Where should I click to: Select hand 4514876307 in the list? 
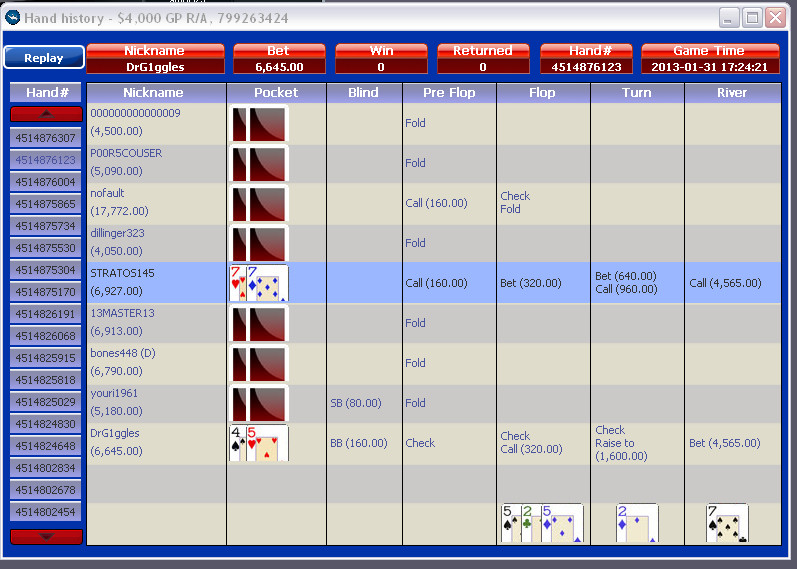coord(46,137)
